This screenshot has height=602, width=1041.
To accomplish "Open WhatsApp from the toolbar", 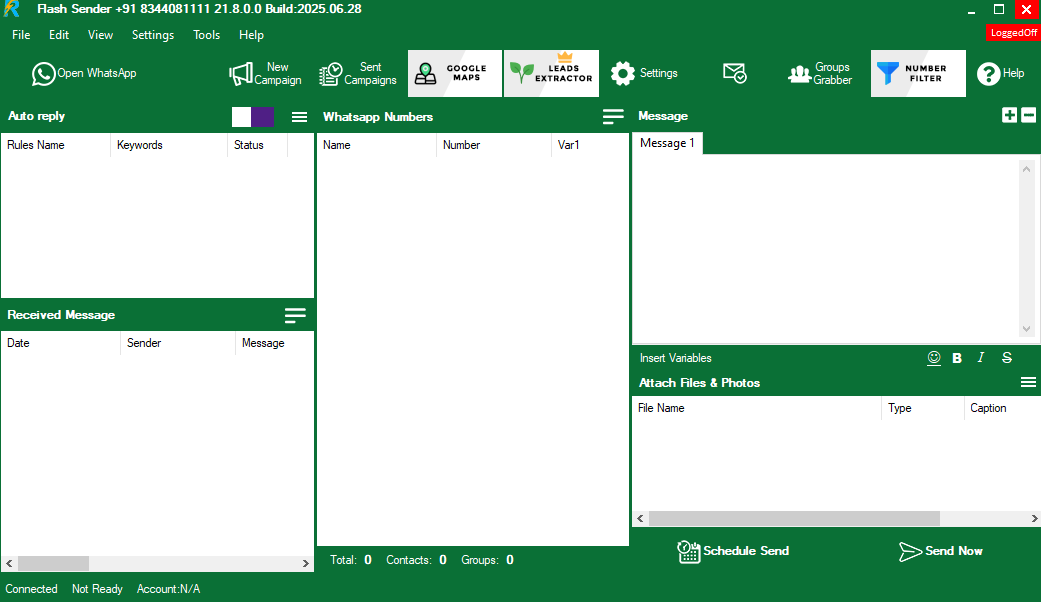I will coord(84,73).
